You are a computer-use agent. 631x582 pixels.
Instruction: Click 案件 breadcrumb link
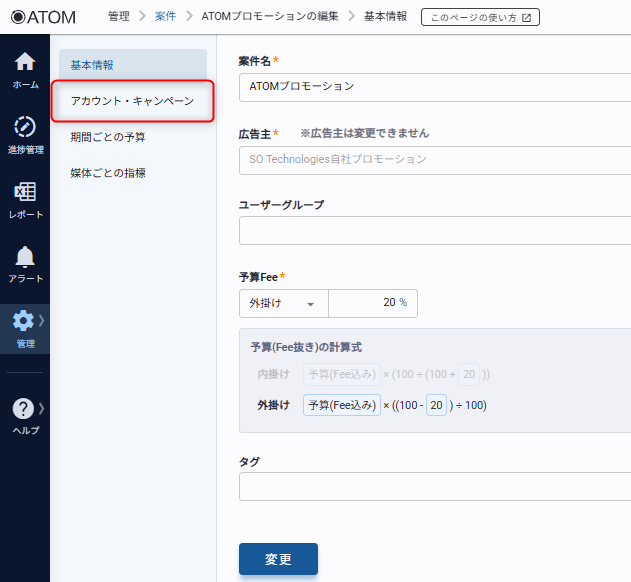pos(165,17)
